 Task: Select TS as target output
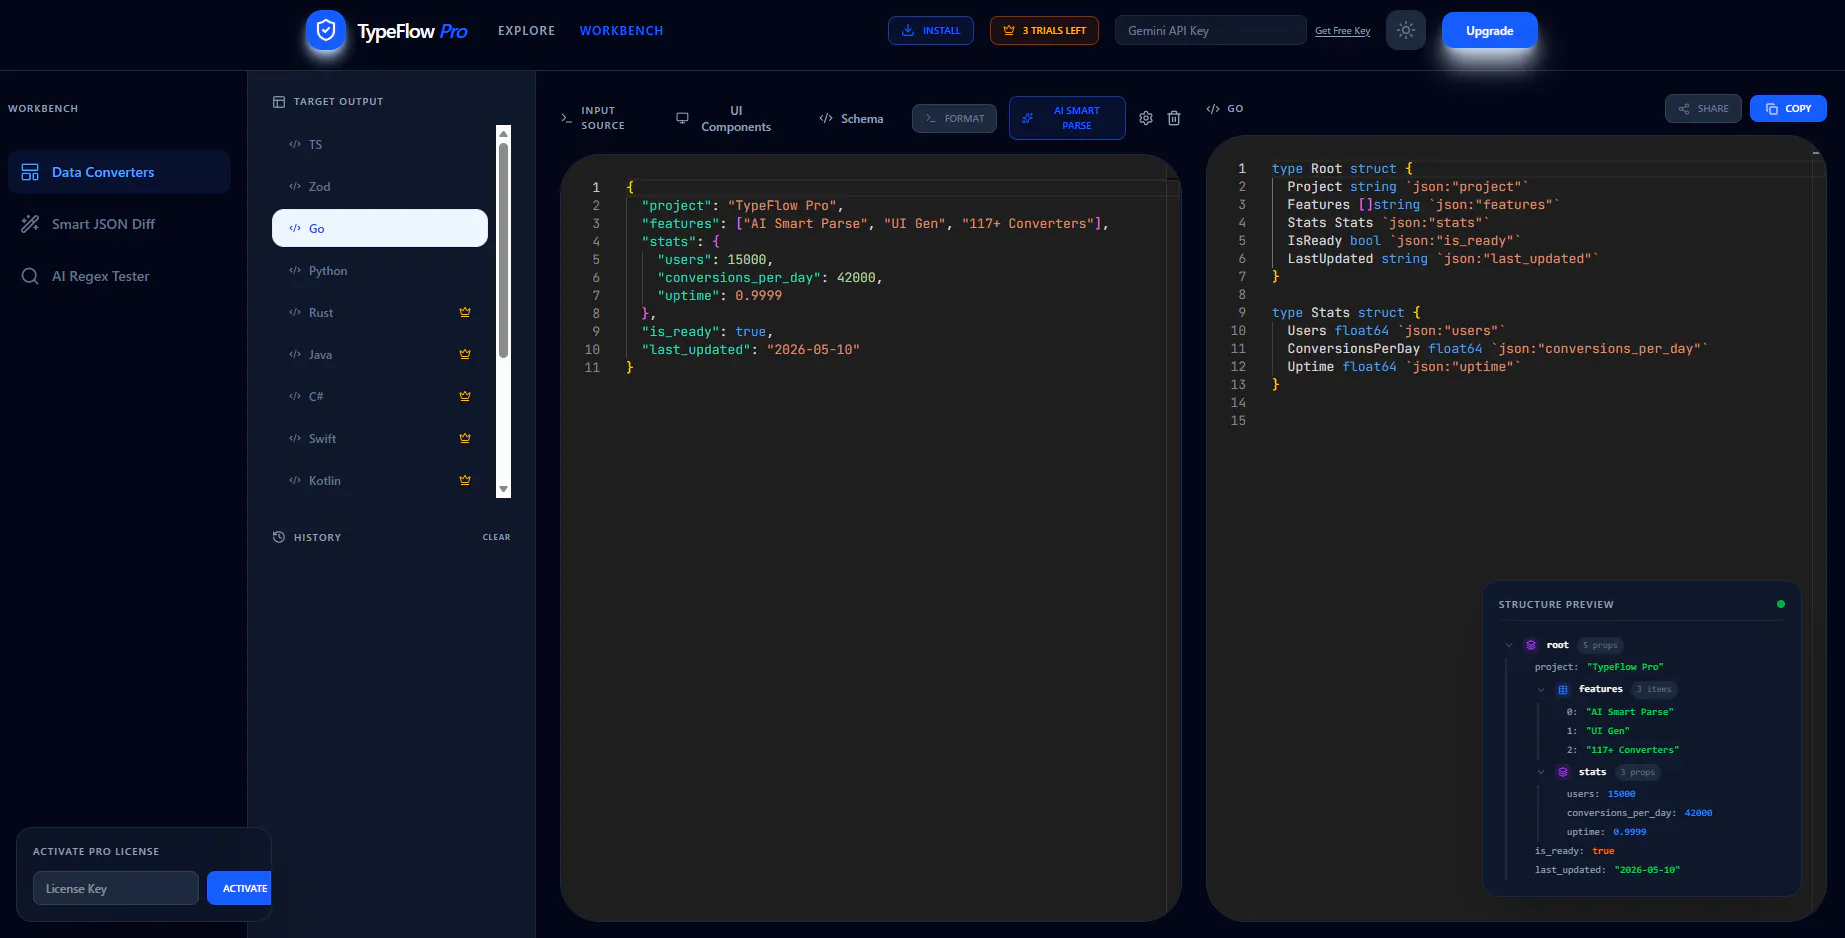tap(380, 144)
